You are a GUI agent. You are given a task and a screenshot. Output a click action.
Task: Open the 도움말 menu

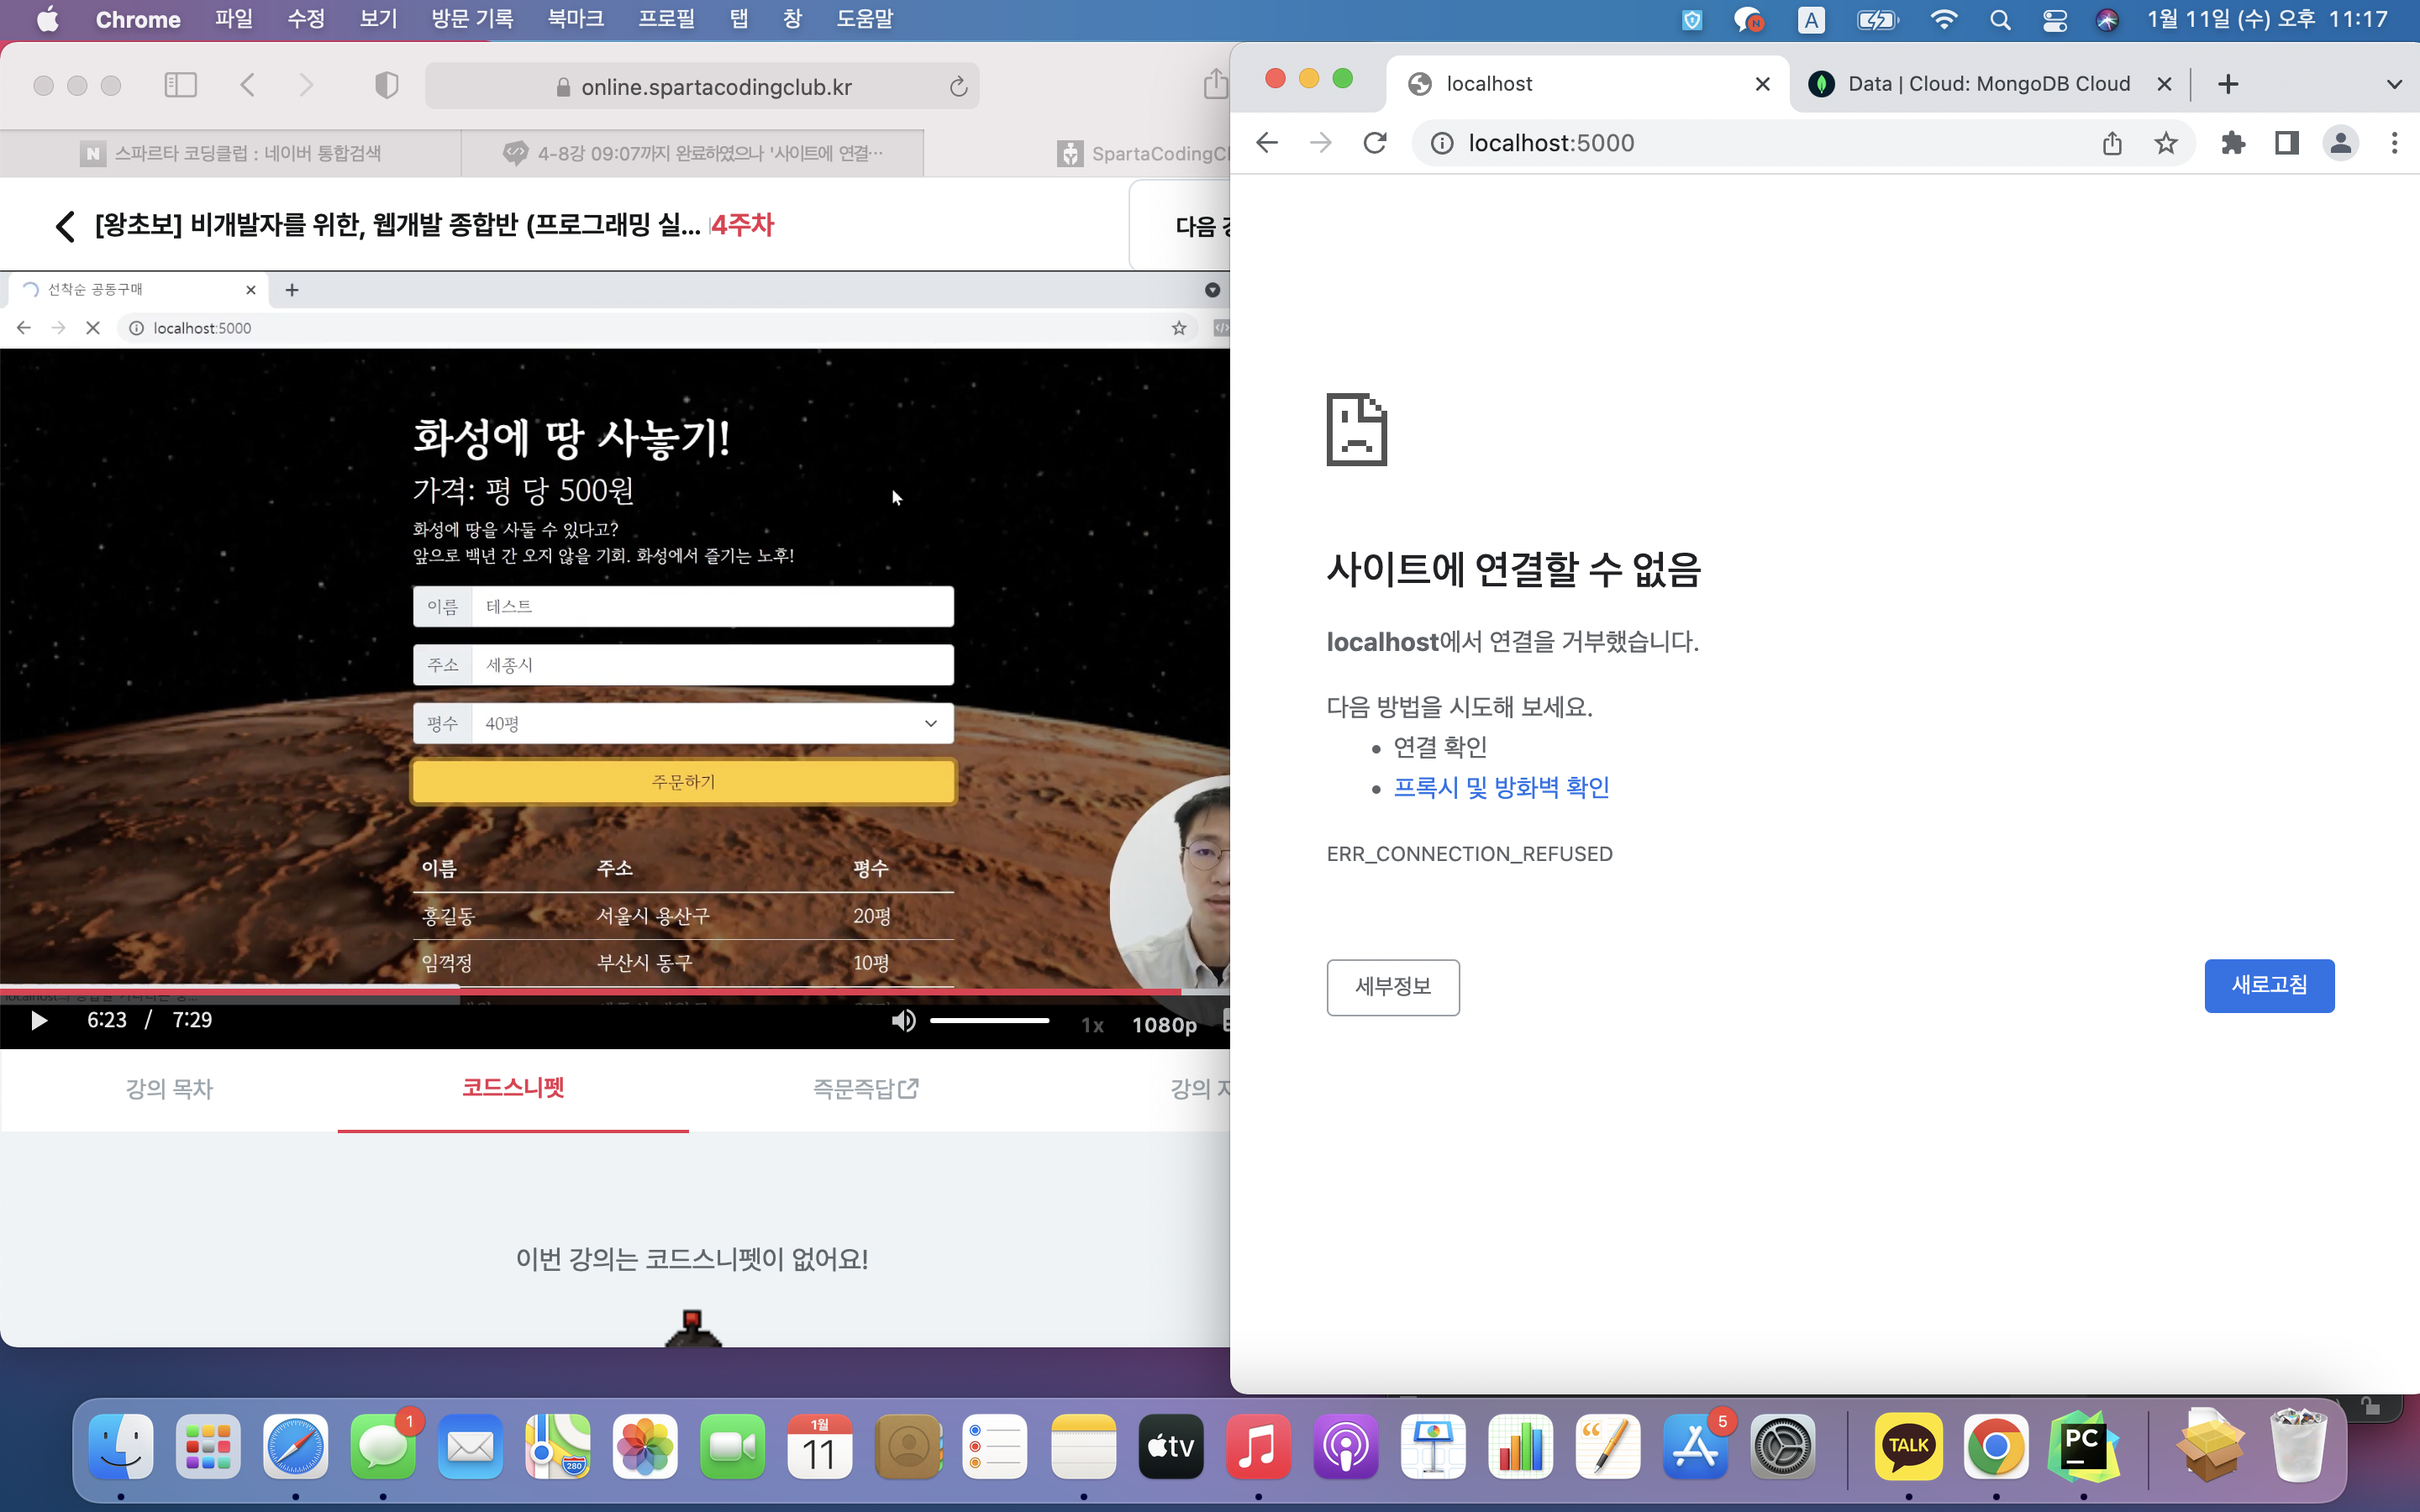click(x=865, y=19)
